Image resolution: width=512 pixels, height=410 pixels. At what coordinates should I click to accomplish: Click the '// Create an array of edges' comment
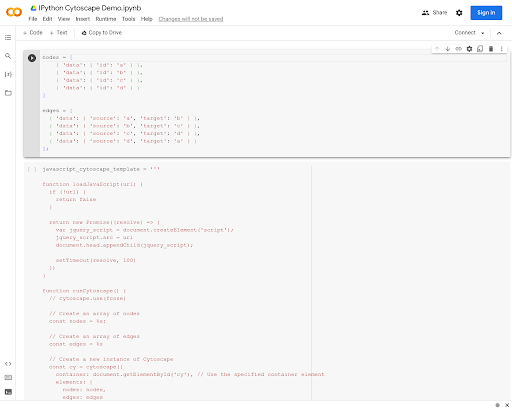click(94, 337)
